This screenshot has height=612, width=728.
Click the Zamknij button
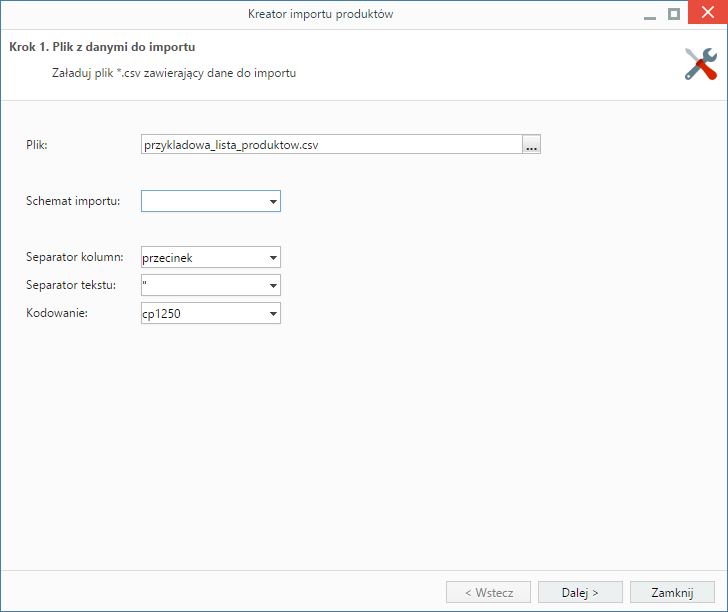pyautogui.click(x=672, y=592)
